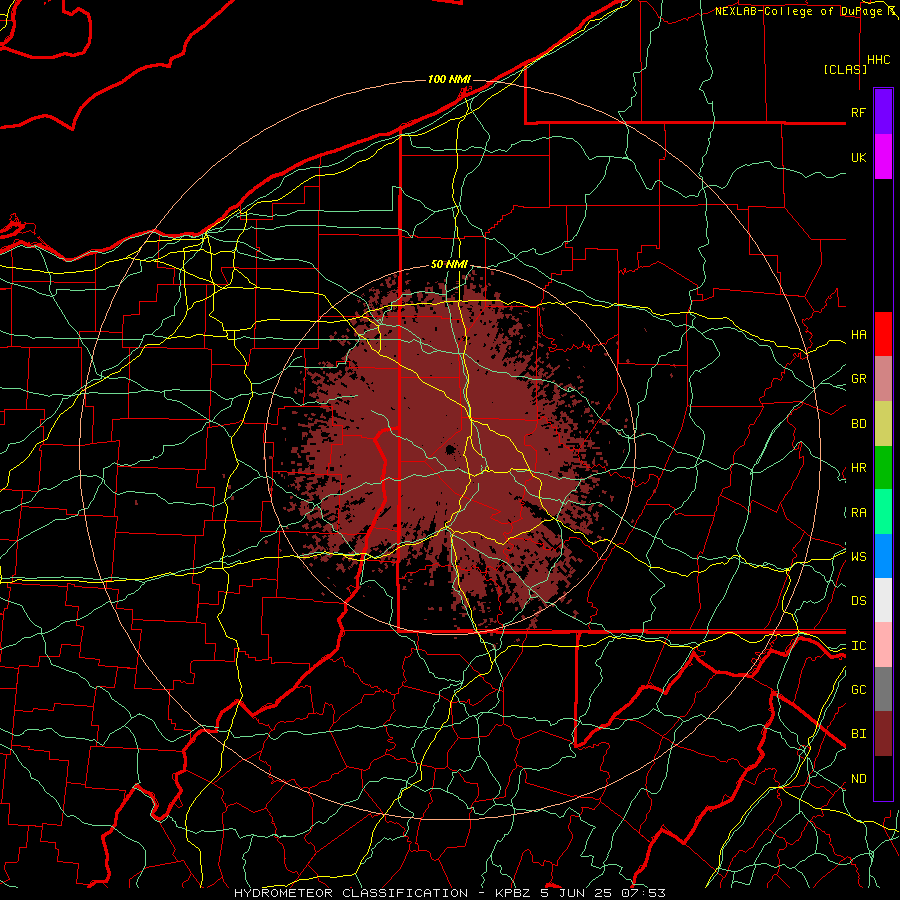Click the BI brown legend swatch
Viewport: 900px width, 900px height.
[x=883, y=734]
